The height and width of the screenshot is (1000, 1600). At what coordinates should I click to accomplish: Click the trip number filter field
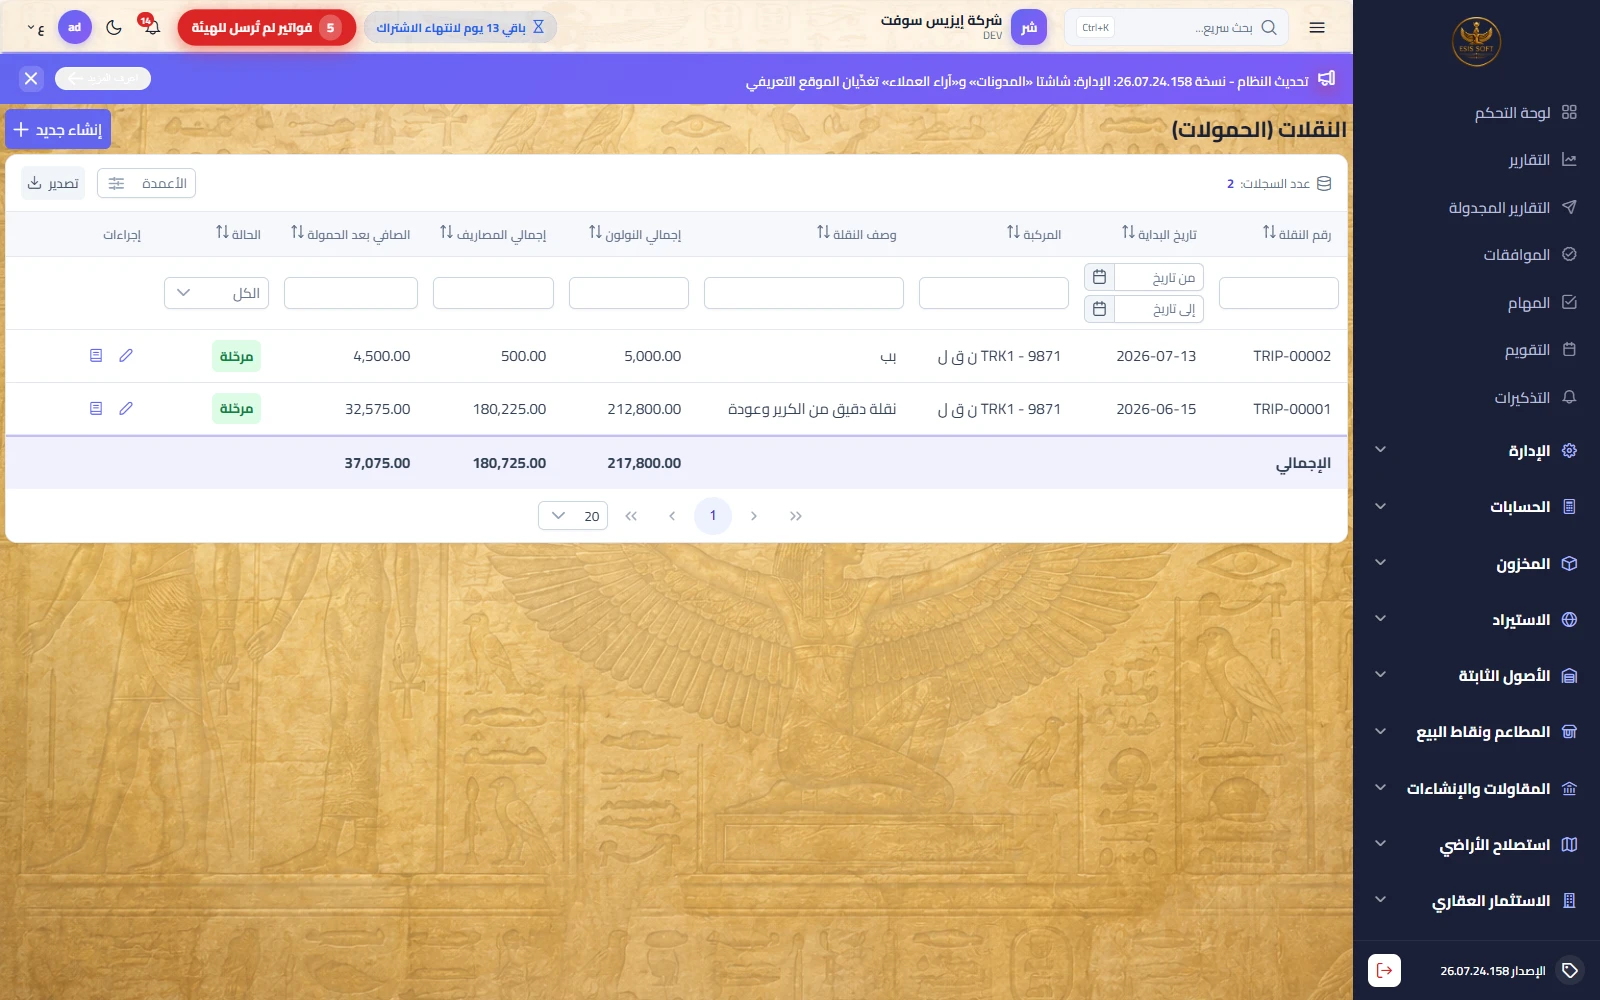click(x=1279, y=293)
